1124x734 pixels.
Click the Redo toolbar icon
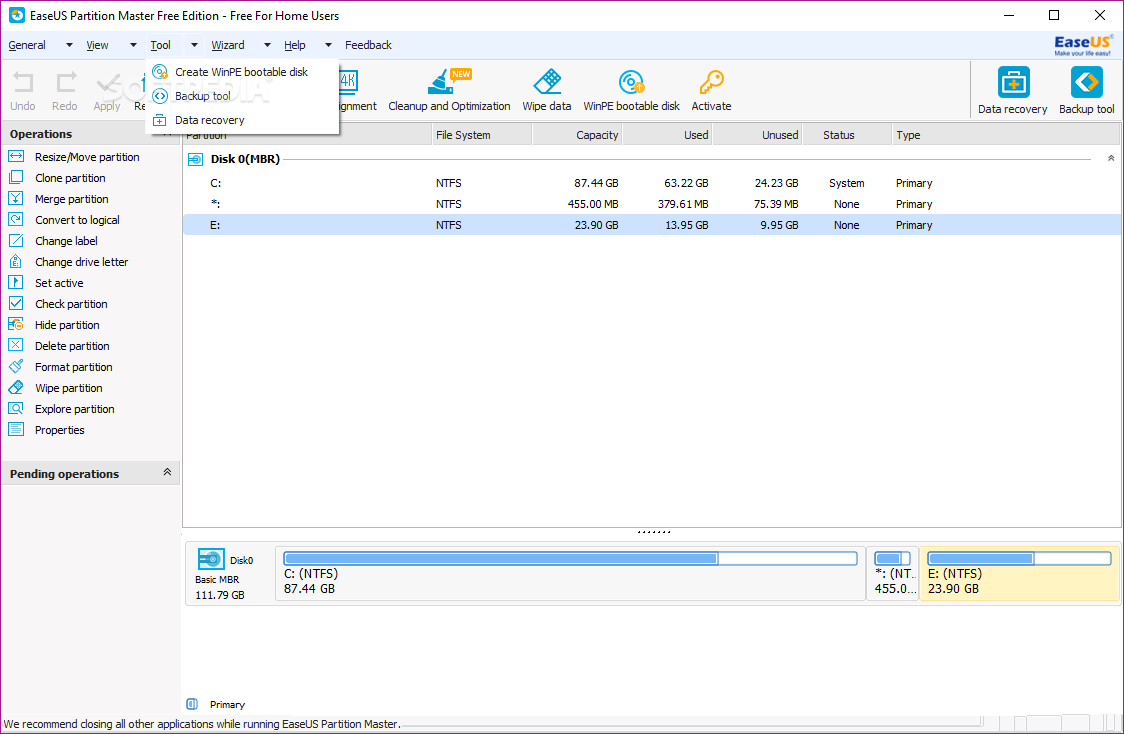[x=65, y=82]
